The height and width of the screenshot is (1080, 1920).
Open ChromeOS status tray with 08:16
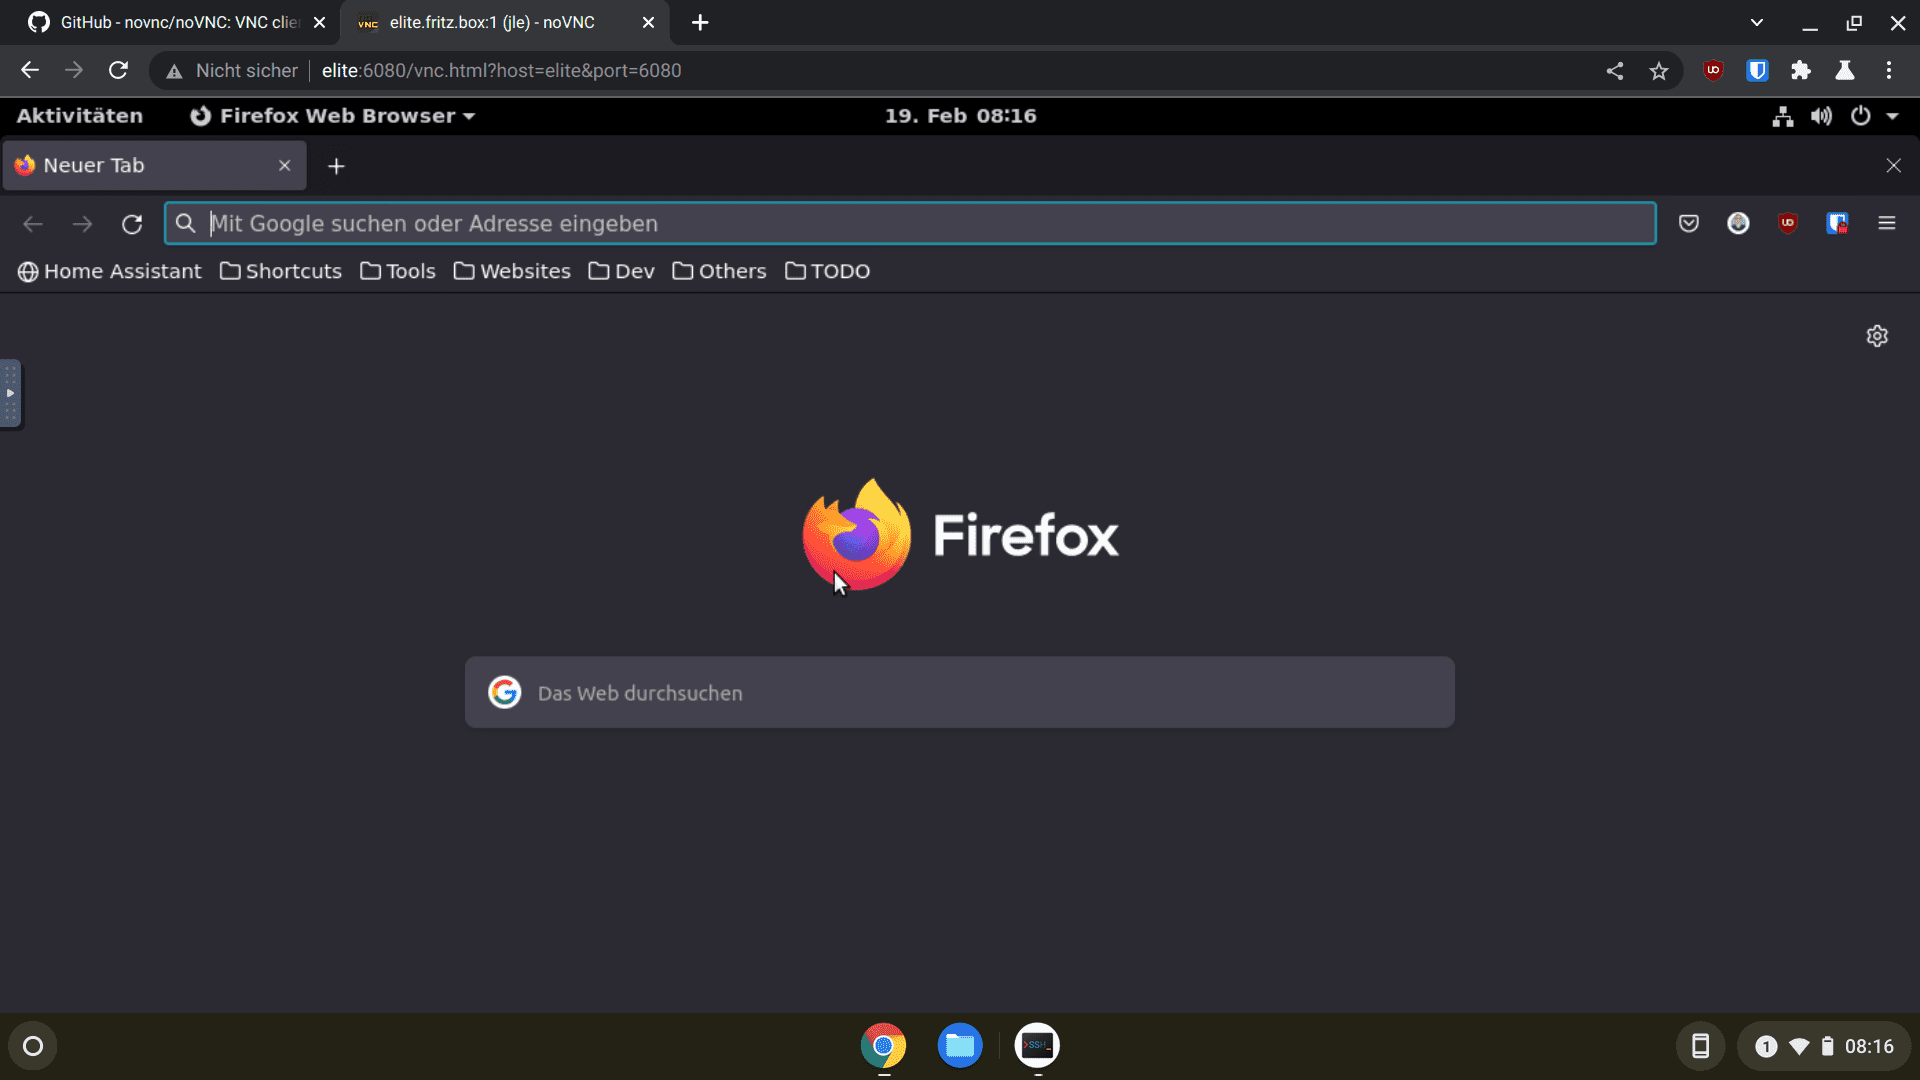click(1824, 1046)
